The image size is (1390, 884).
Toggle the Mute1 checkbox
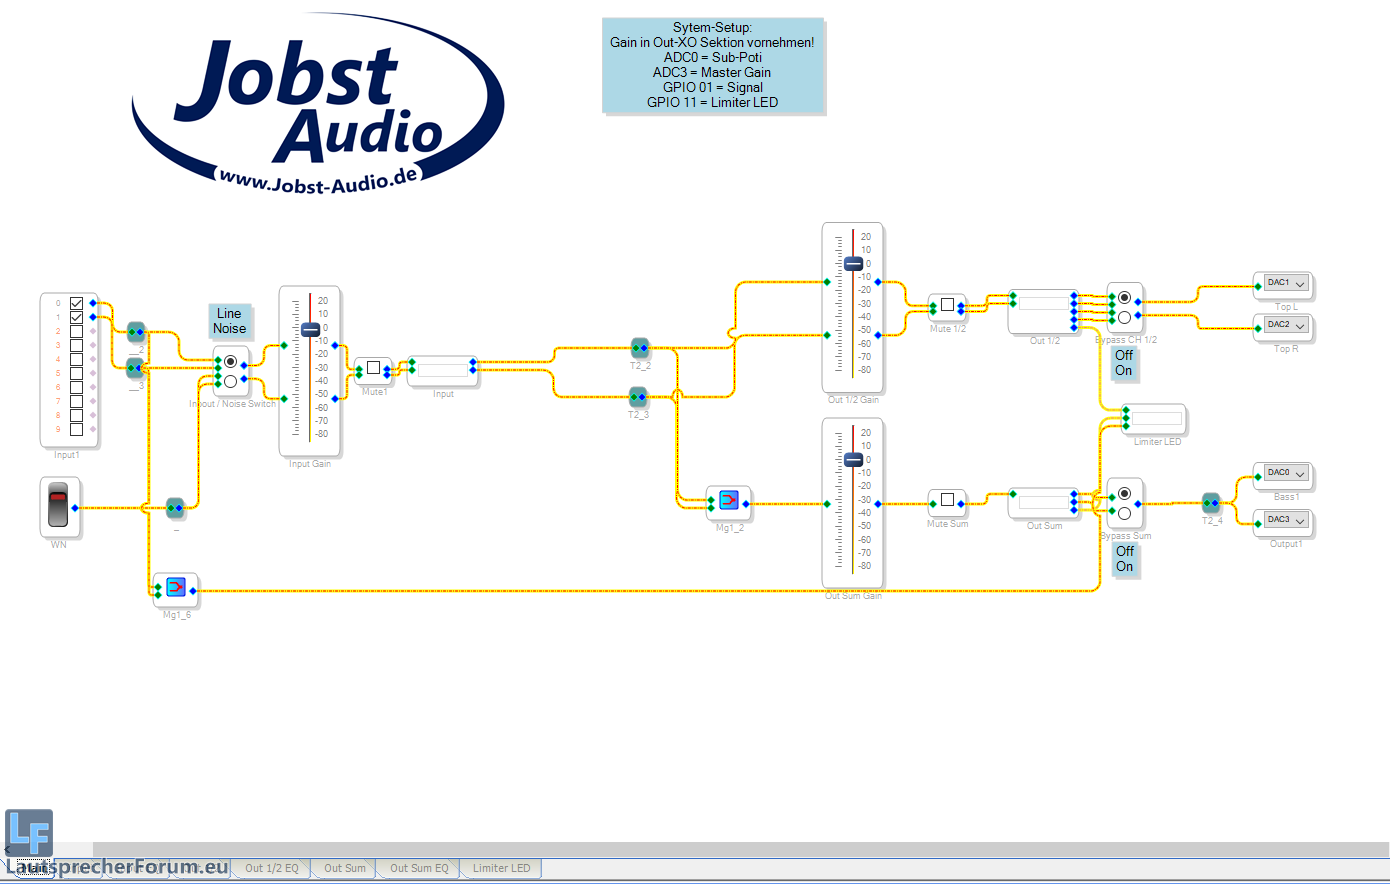point(373,368)
